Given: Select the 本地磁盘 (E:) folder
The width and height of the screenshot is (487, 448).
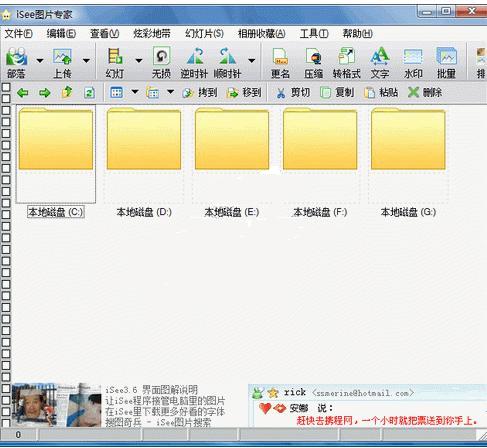Looking at the screenshot, I should click(x=232, y=162).
